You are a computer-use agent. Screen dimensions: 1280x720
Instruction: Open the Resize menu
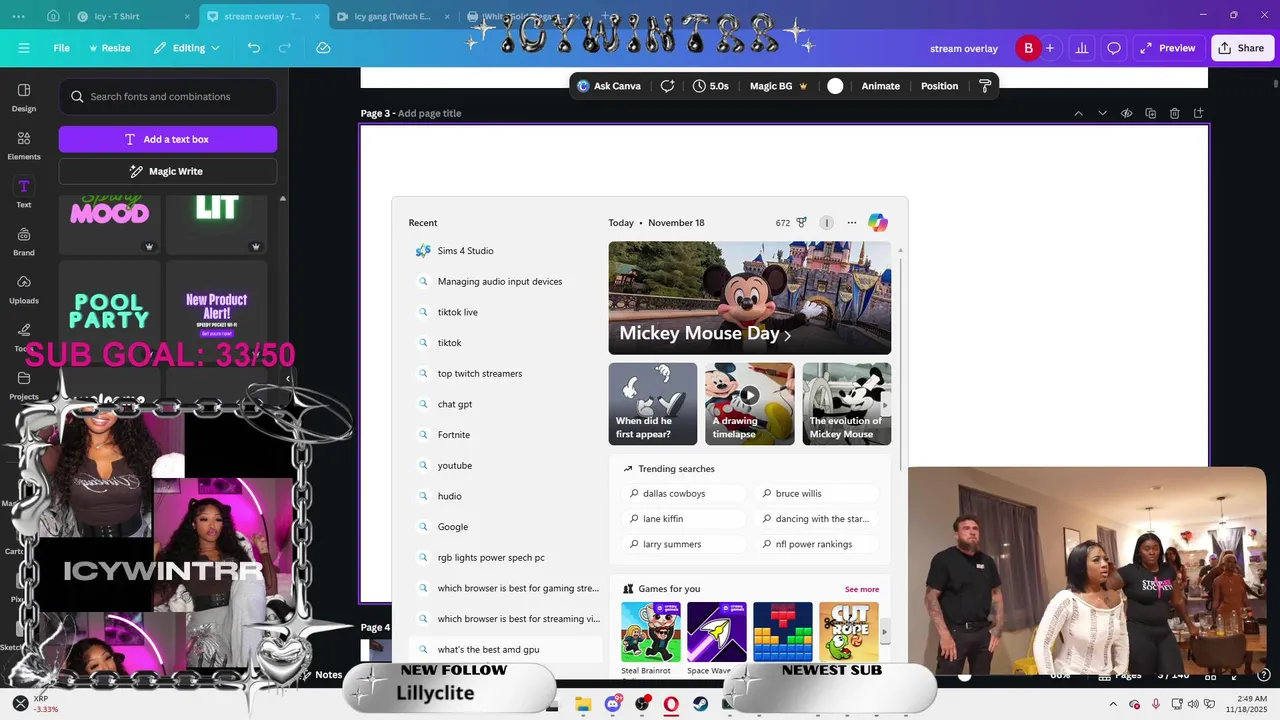[x=109, y=48]
